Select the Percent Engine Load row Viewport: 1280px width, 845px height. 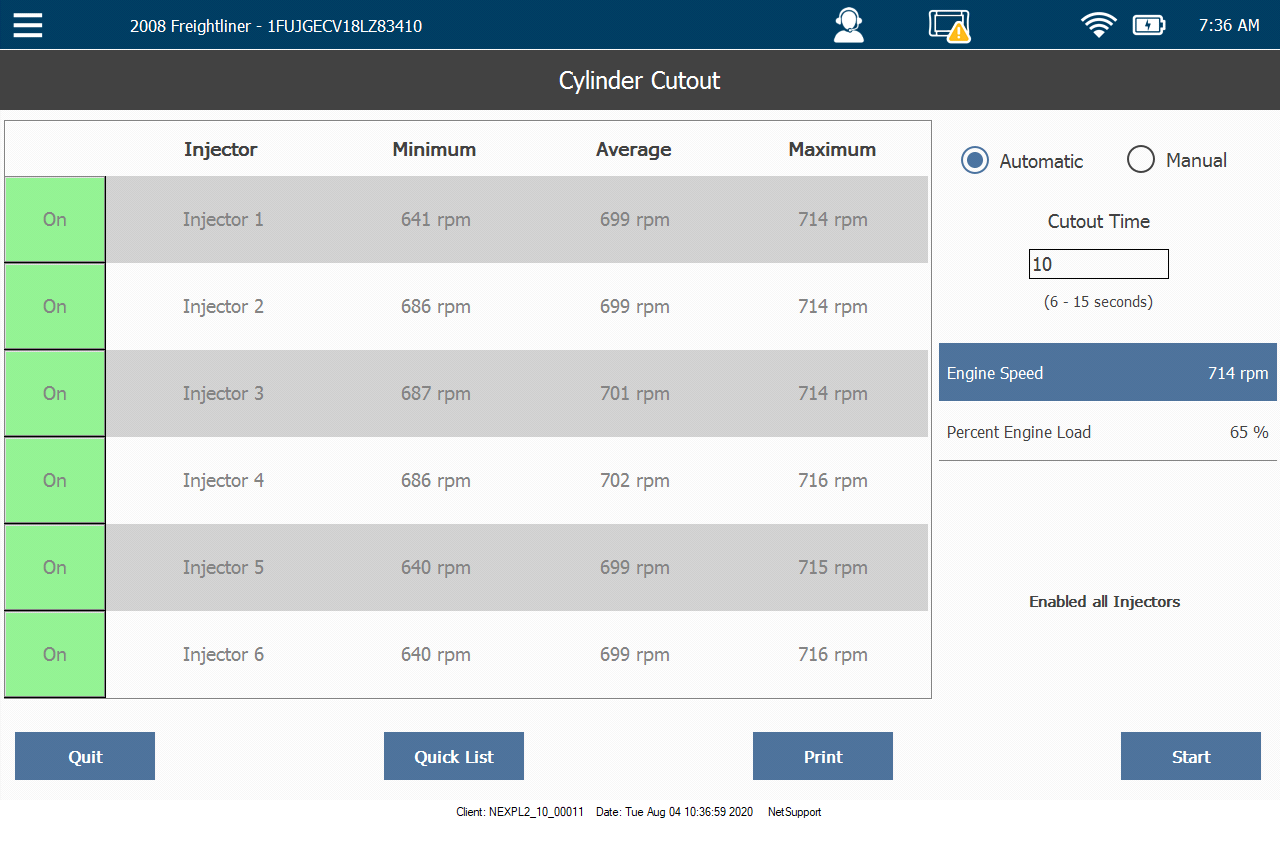pos(1107,433)
